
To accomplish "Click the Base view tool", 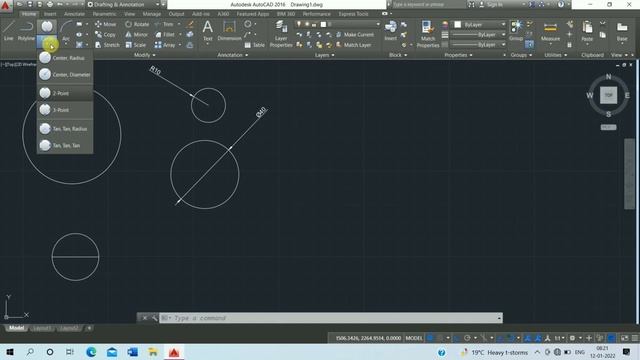I will tap(622, 31).
